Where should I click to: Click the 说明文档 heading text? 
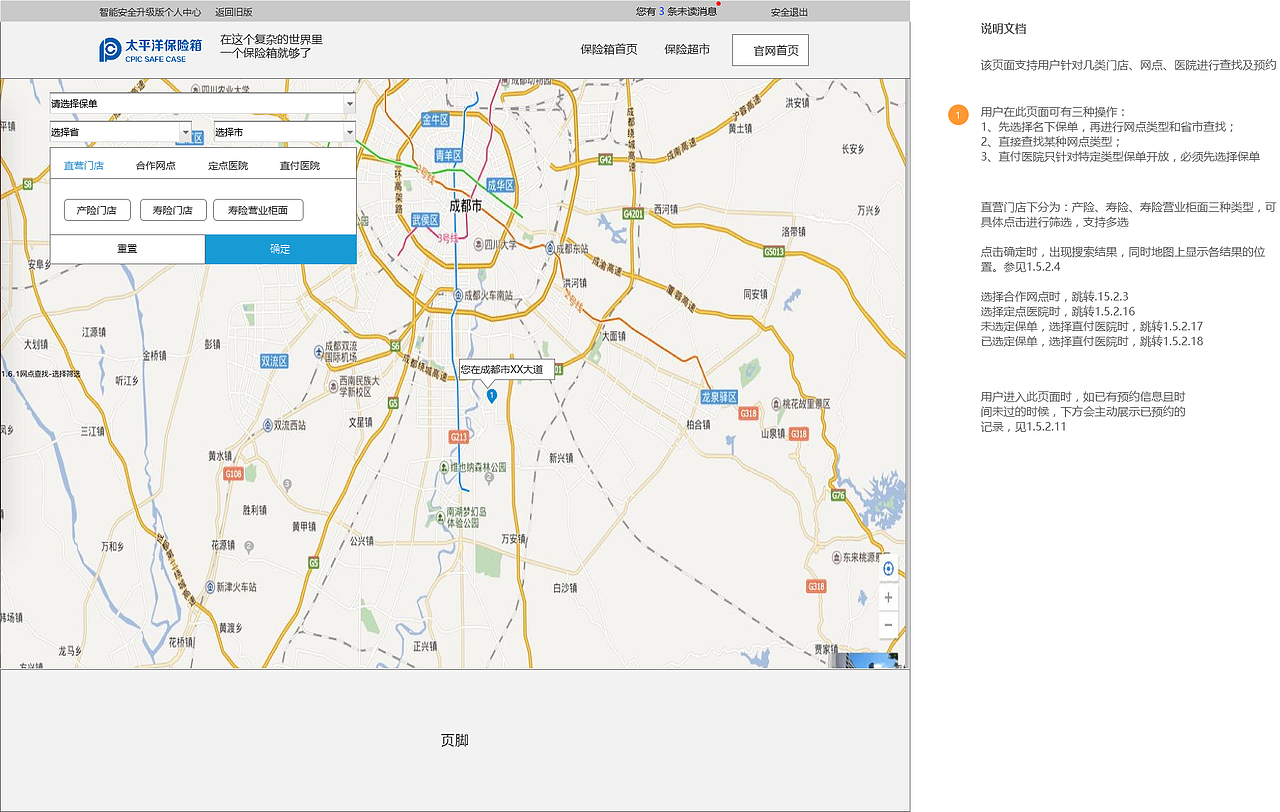click(x=1003, y=29)
